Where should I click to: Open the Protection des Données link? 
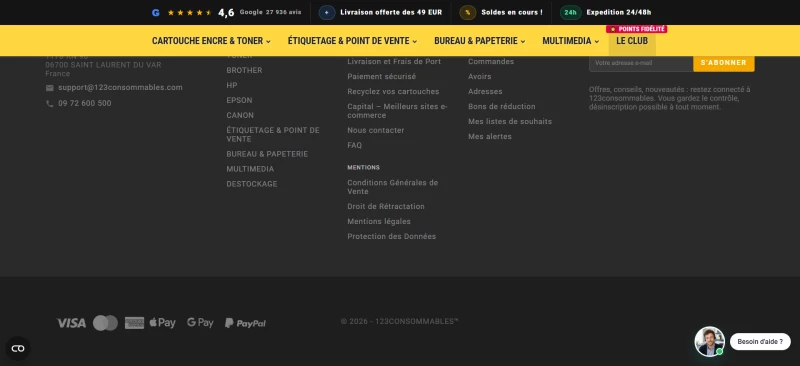[x=392, y=236]
